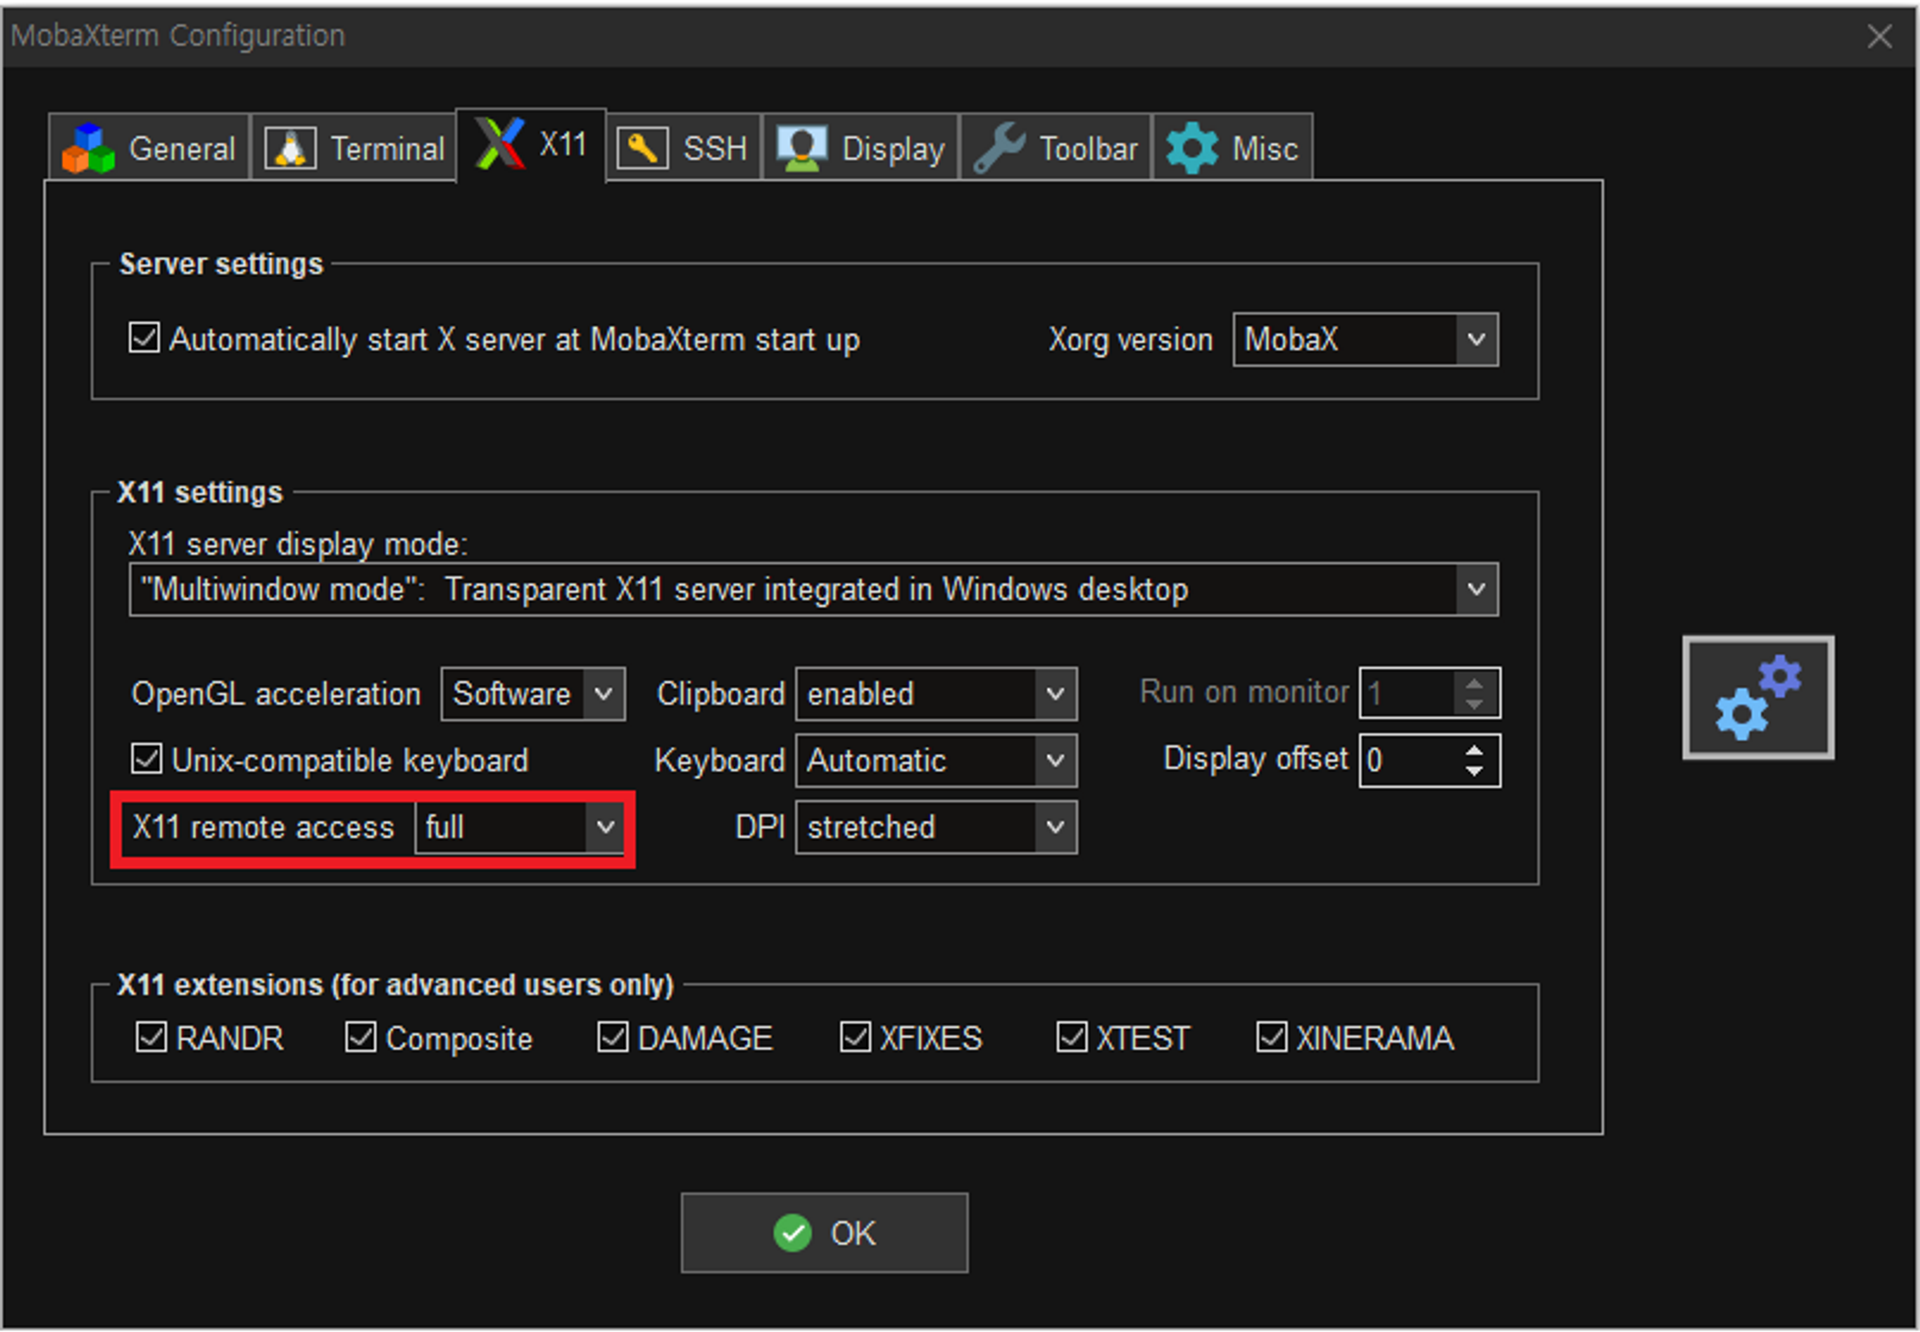Uncheck Automatically start X server checkbox

(145, 338)
